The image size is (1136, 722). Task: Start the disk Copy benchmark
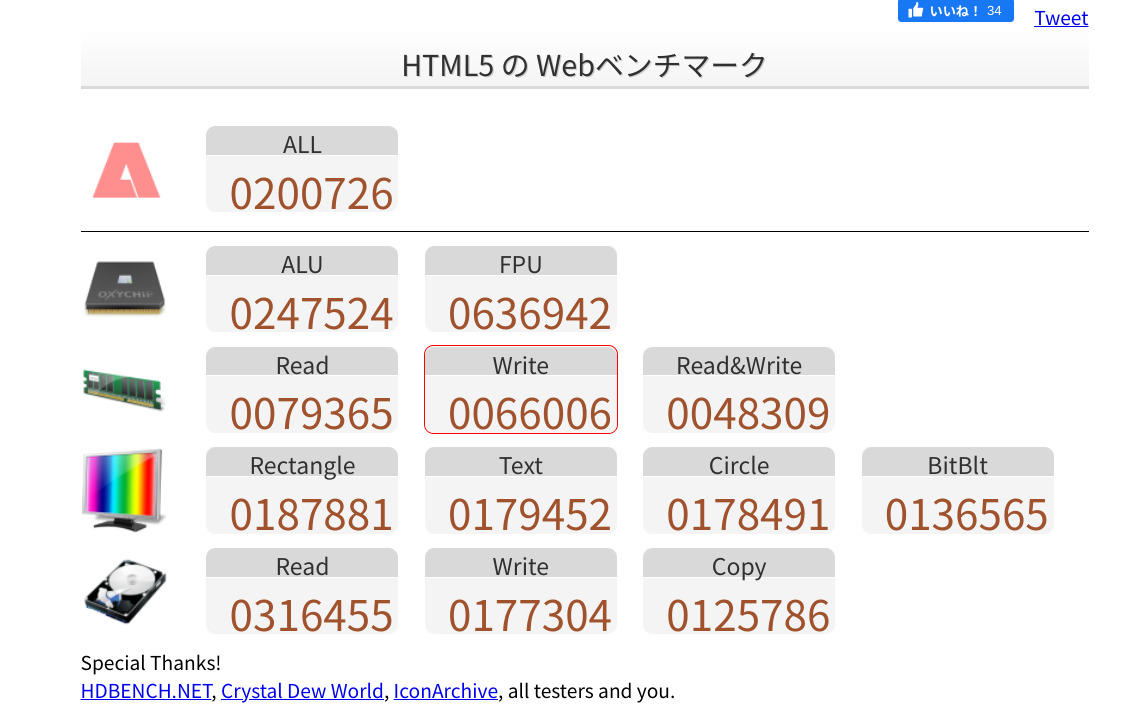(x=739, y=592)
